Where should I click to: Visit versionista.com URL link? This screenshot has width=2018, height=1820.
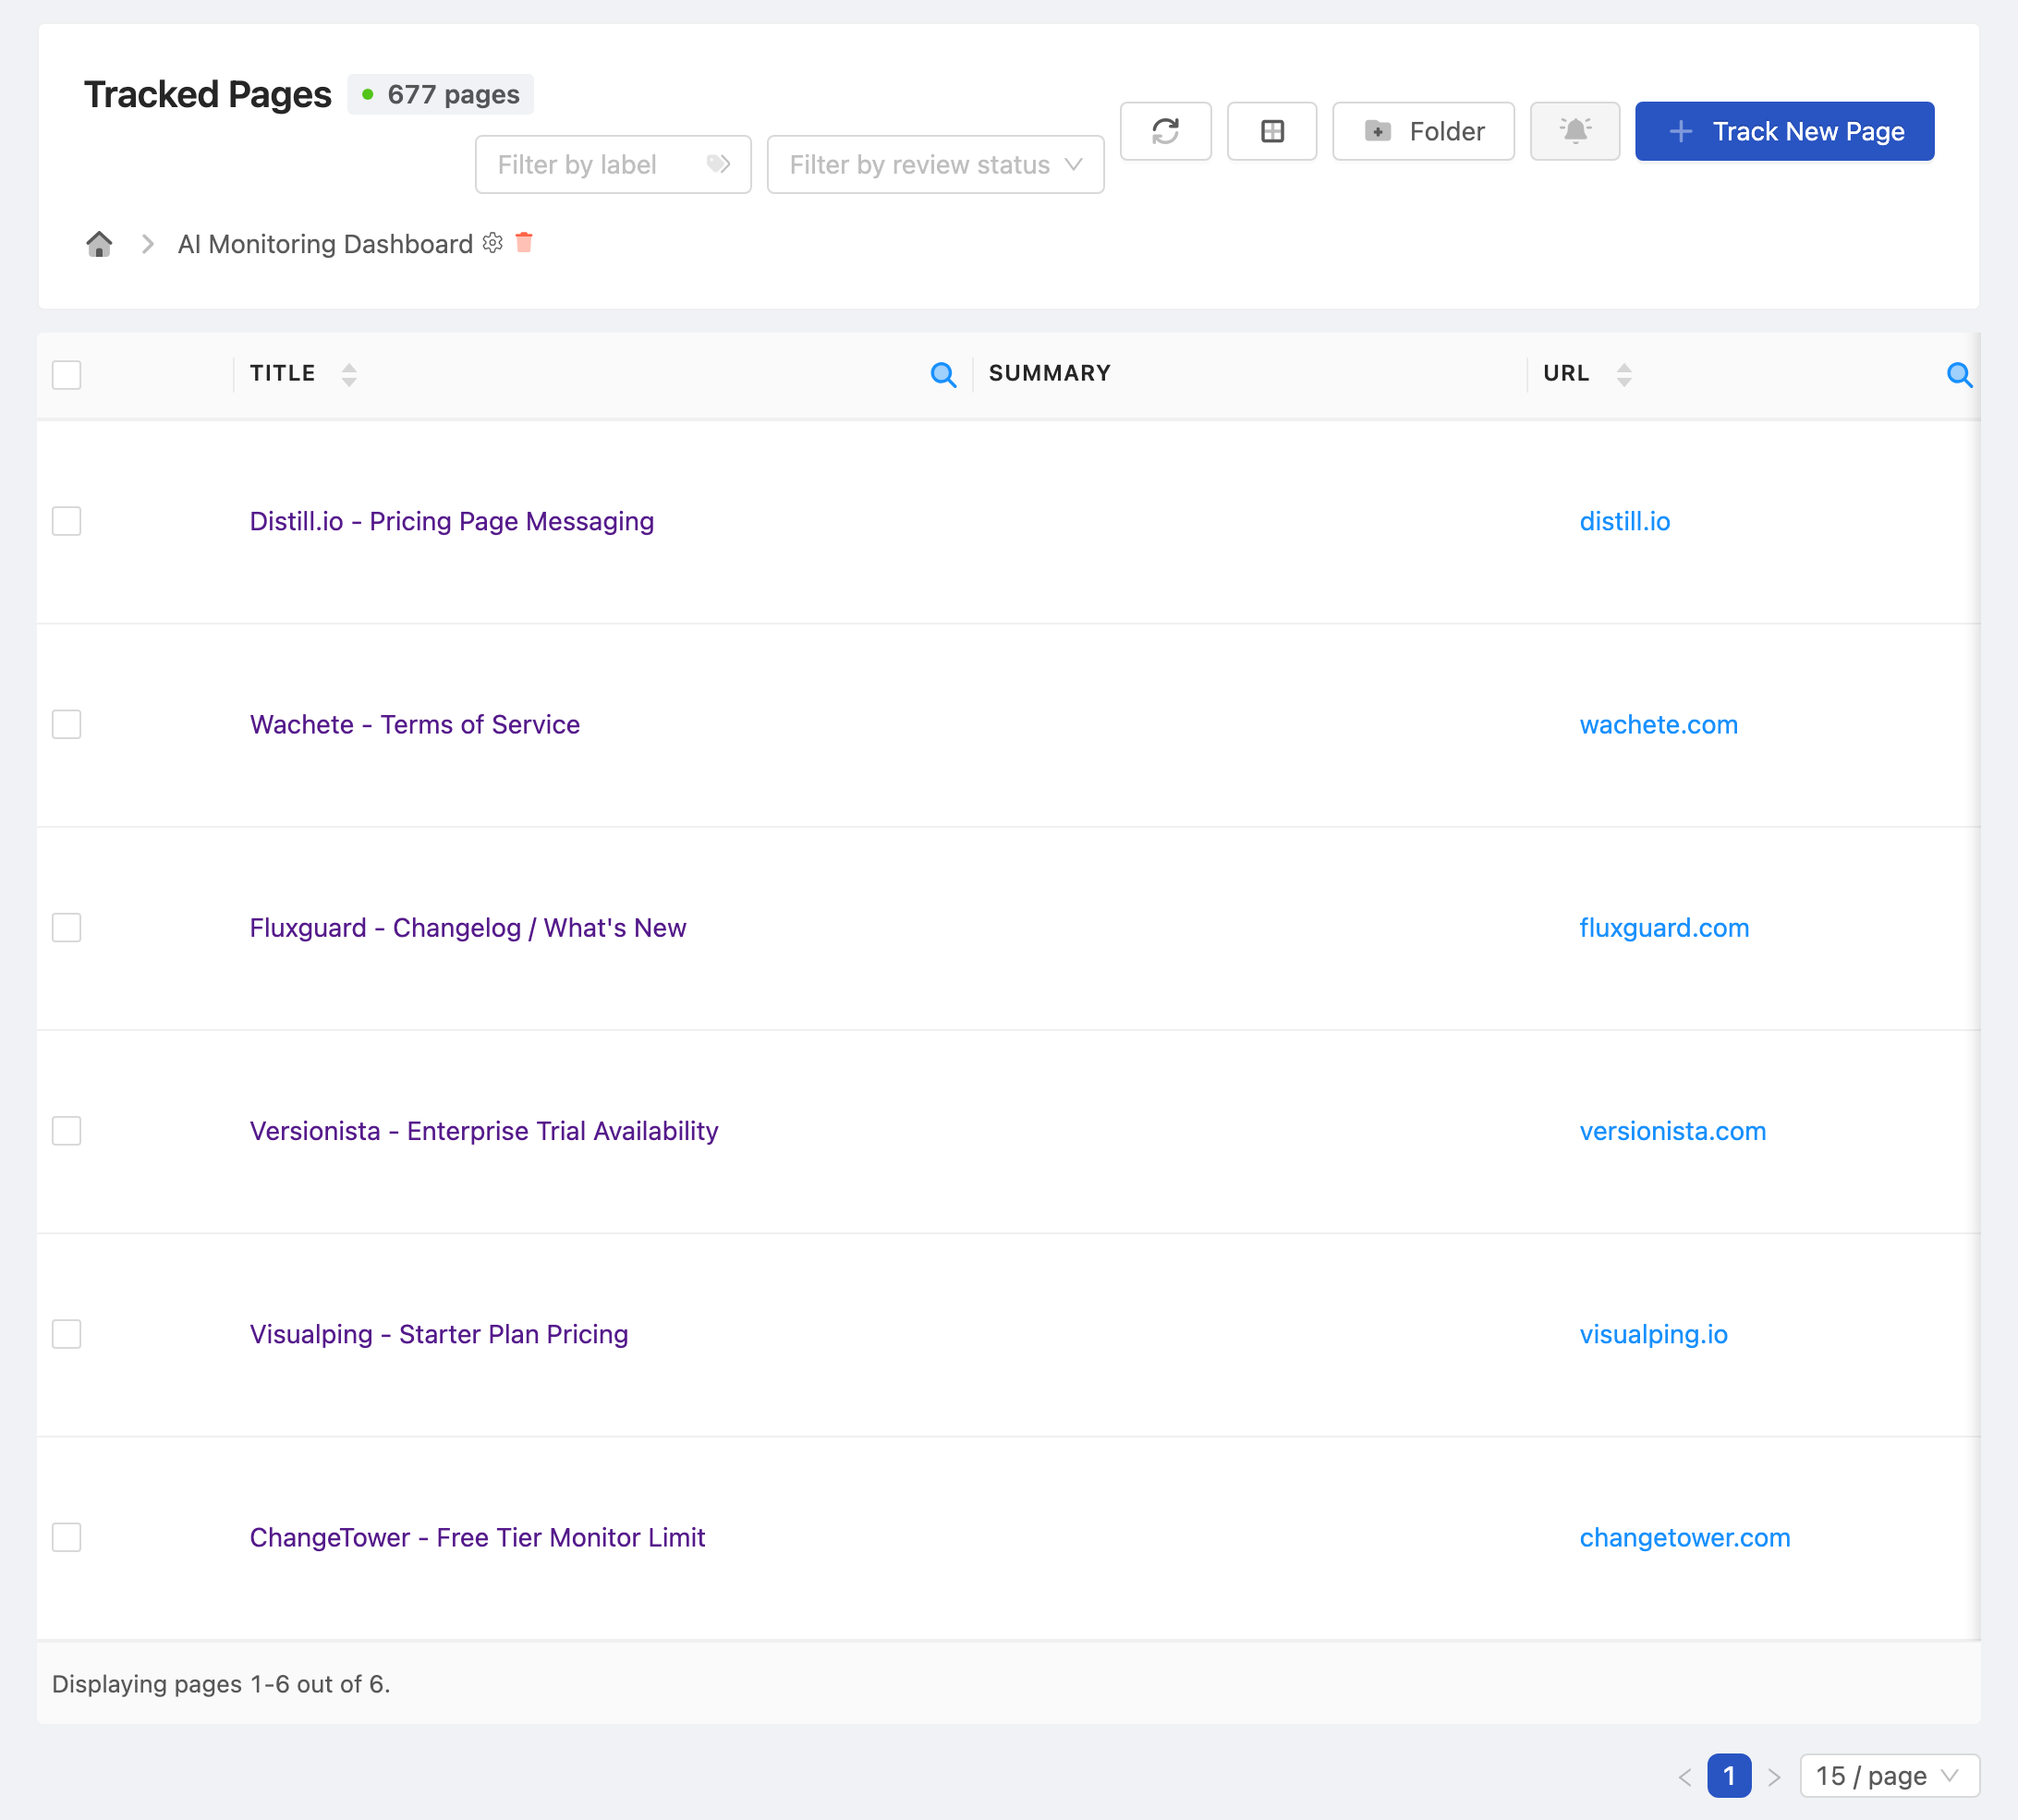(x=1673, y=1131)
